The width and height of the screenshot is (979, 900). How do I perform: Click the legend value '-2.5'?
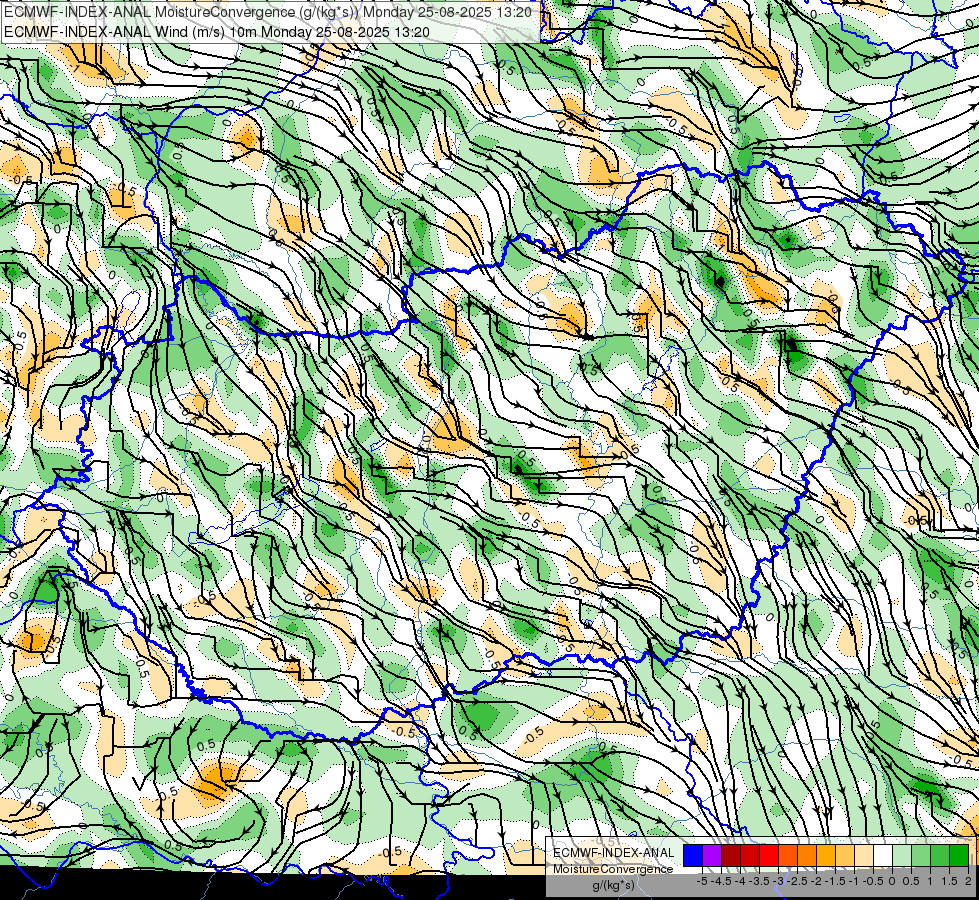[797, 881]
